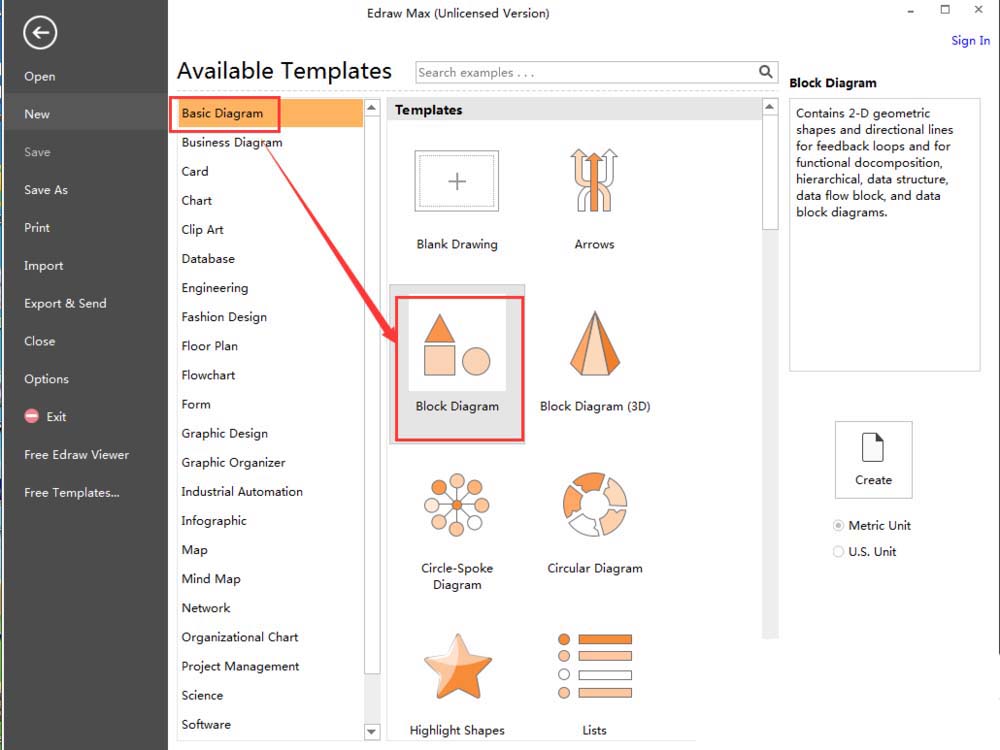Click the search magnifier icon
1000x750 pixels.
click(765, 71)
